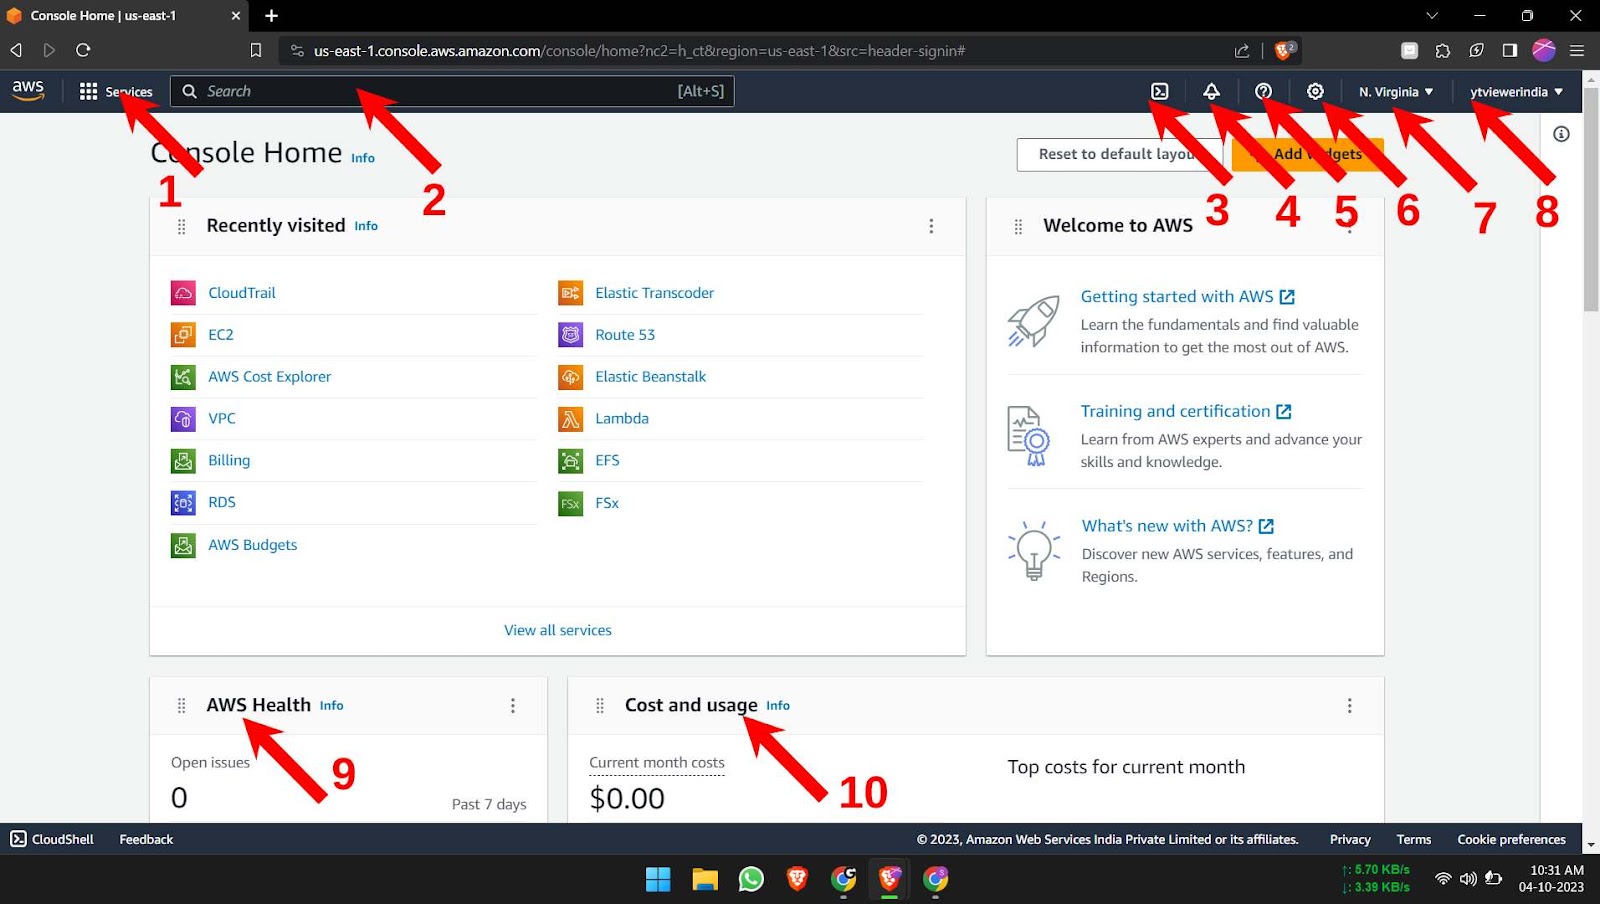Open the browser tab search chevron

[1432, 15]
